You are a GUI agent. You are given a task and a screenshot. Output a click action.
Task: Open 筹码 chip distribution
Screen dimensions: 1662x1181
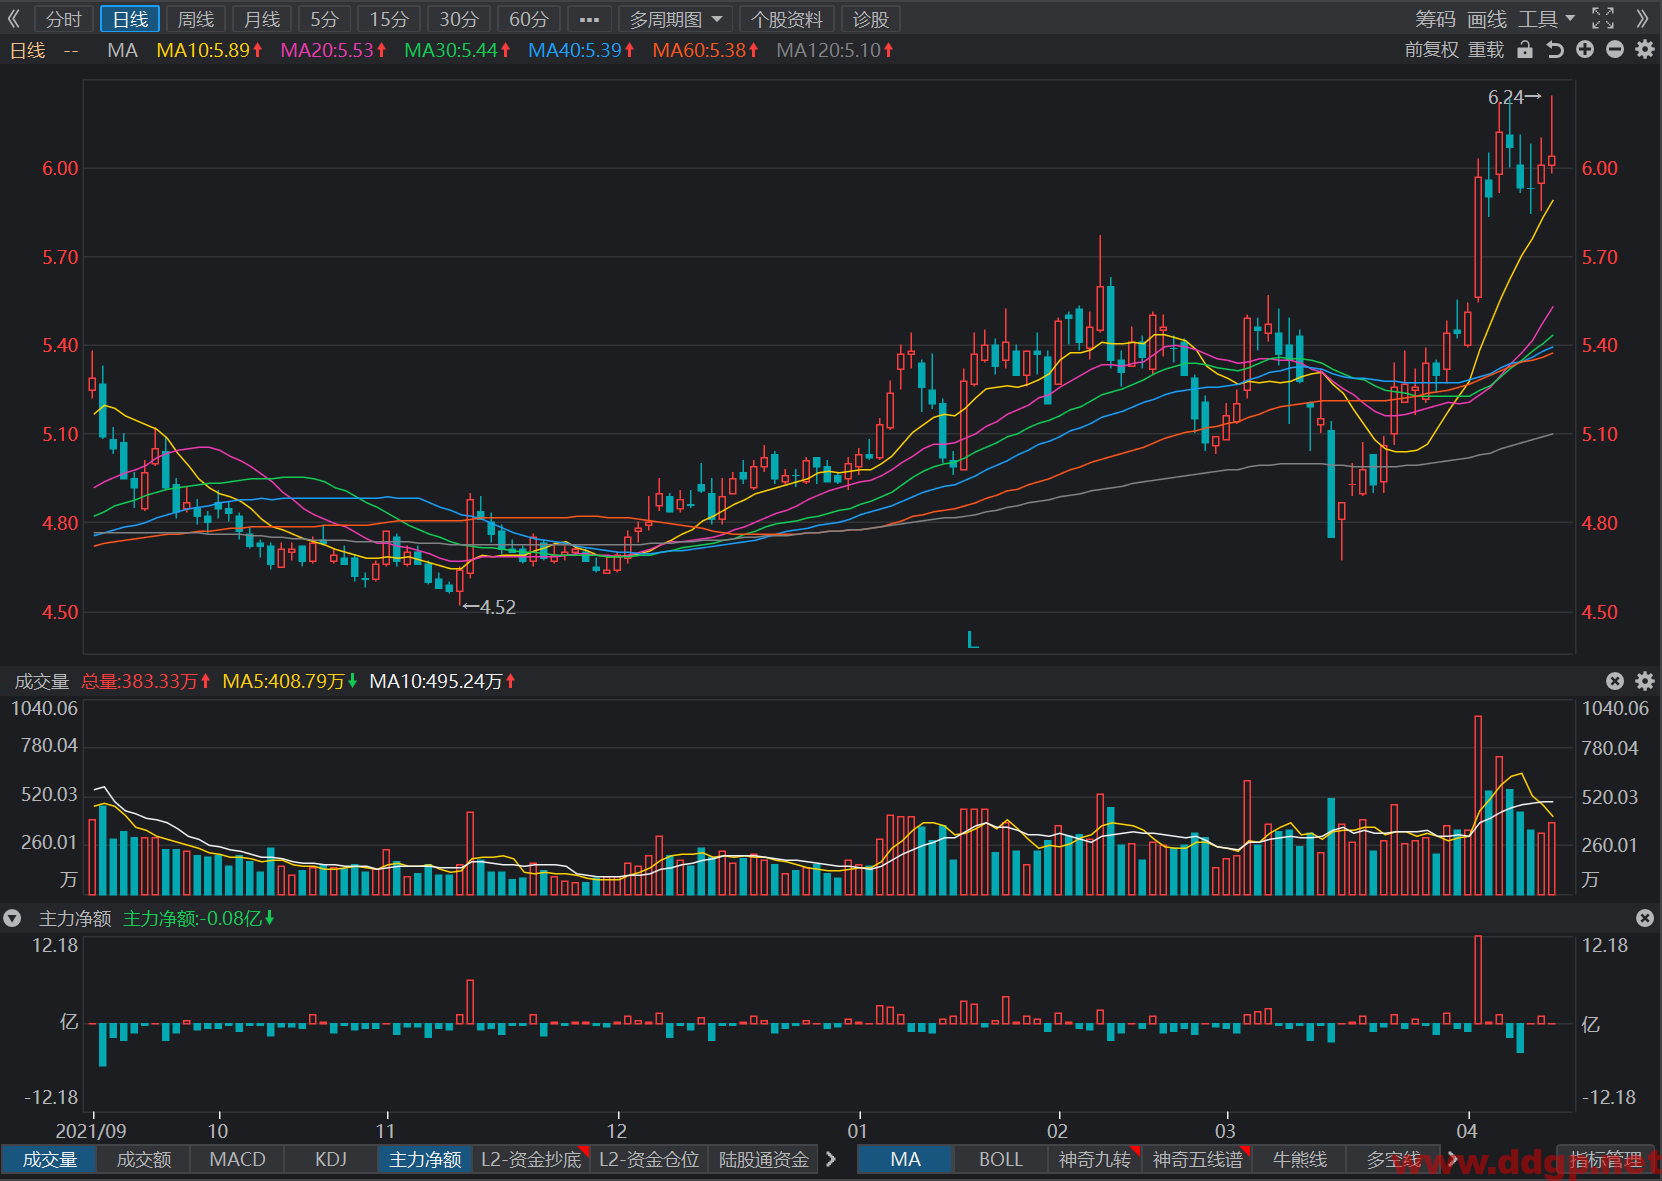tap(1435, 19)
